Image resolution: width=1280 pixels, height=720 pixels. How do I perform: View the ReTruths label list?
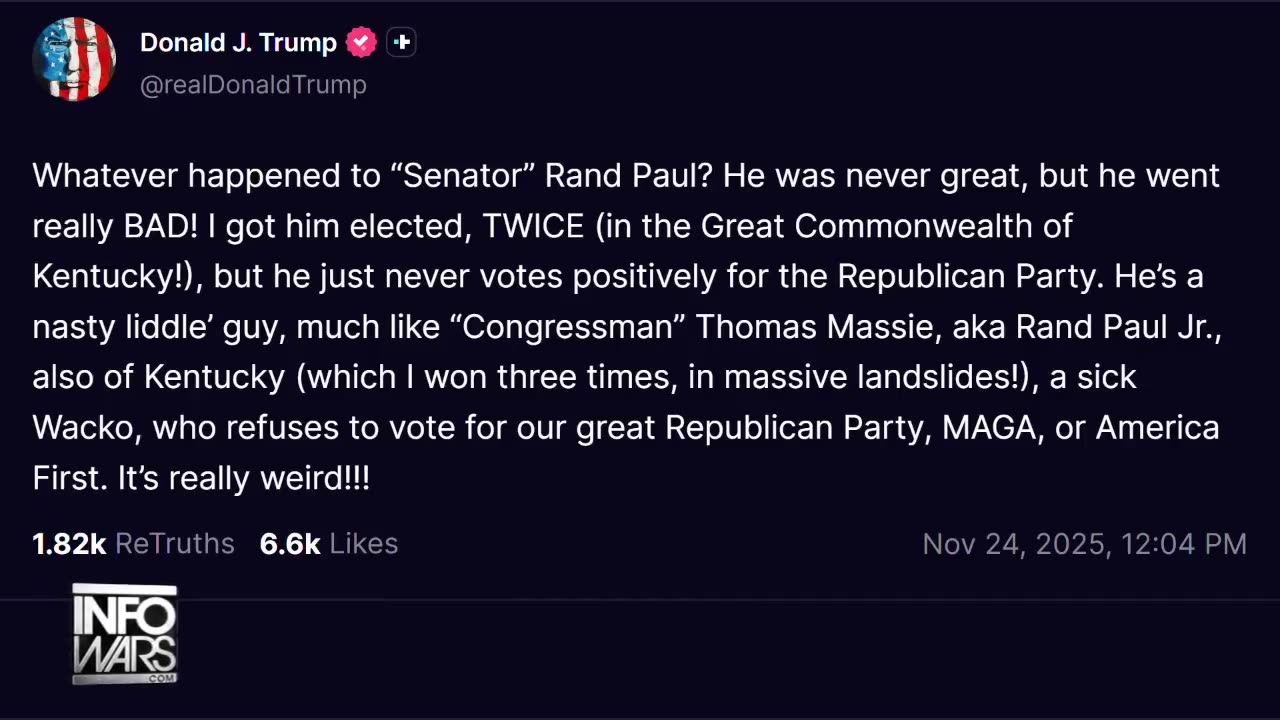[175, 544]
